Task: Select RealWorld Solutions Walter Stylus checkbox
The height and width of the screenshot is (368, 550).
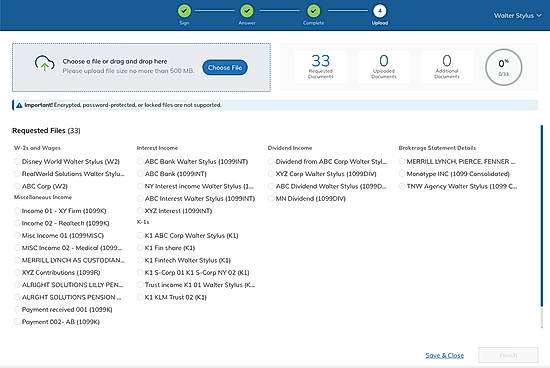Action: [17, 174]
